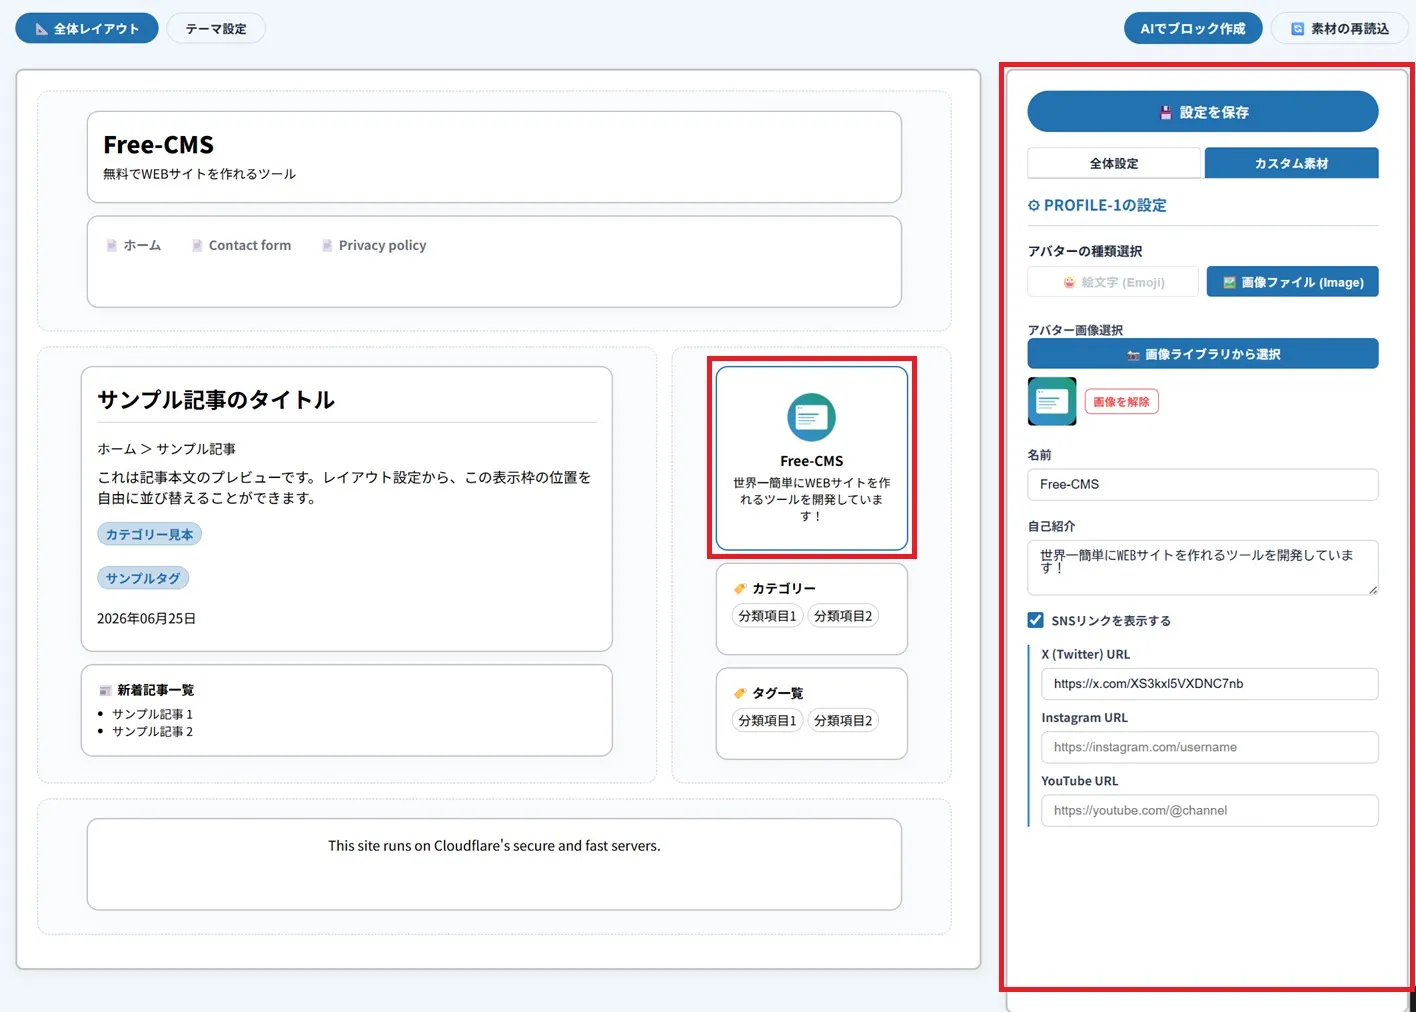The height and width of the screenshot is (1012, 1416).
Task: Switch to the 全体設定 tab
Action: [x=1114, y=163]
